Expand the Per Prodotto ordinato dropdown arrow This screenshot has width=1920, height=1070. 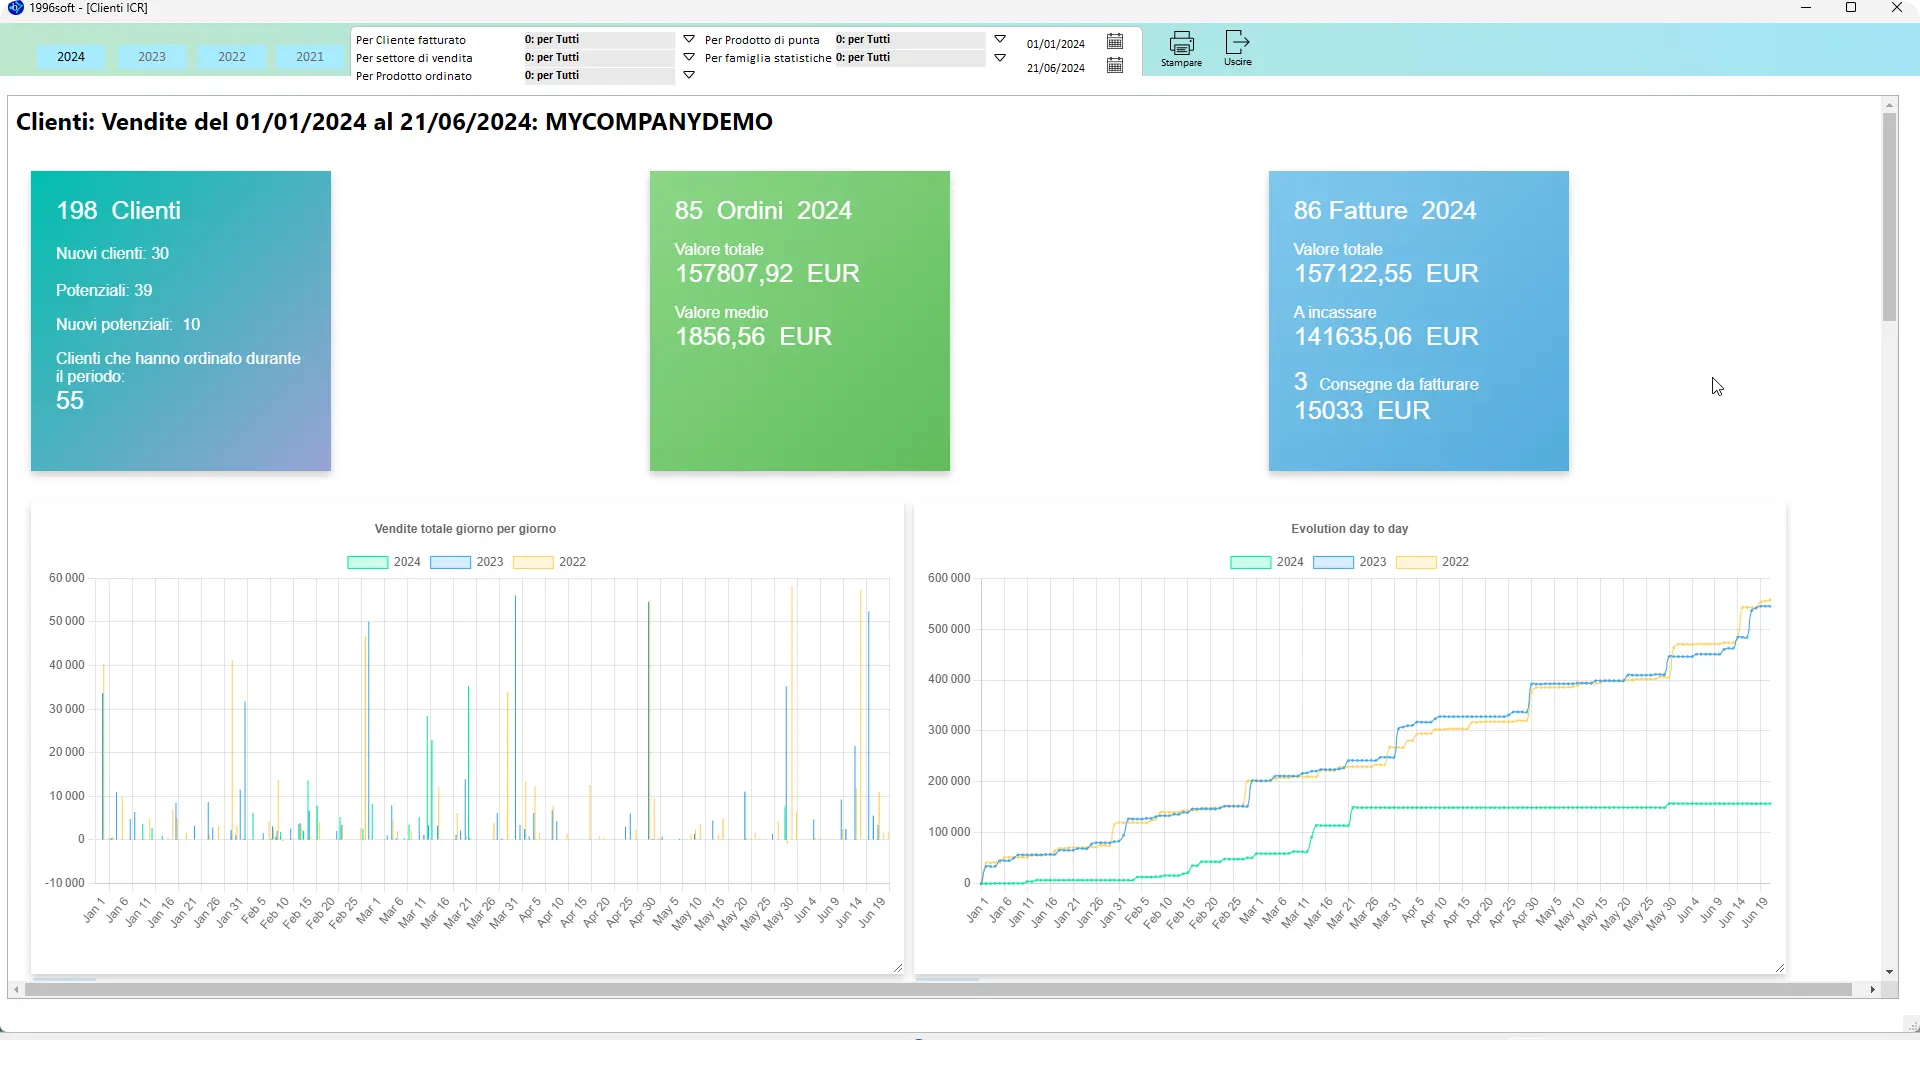click(x=689, y=75)
